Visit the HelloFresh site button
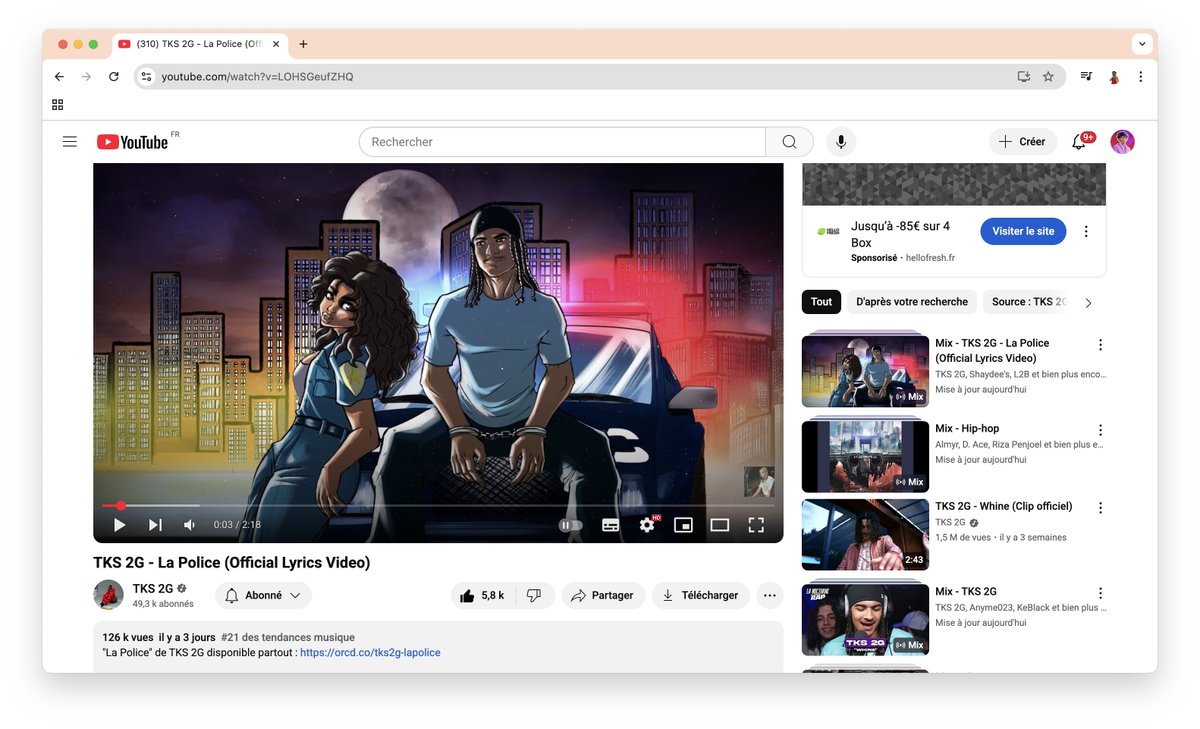Screen dimensions: 1200x729 (x=1023, y=231)
